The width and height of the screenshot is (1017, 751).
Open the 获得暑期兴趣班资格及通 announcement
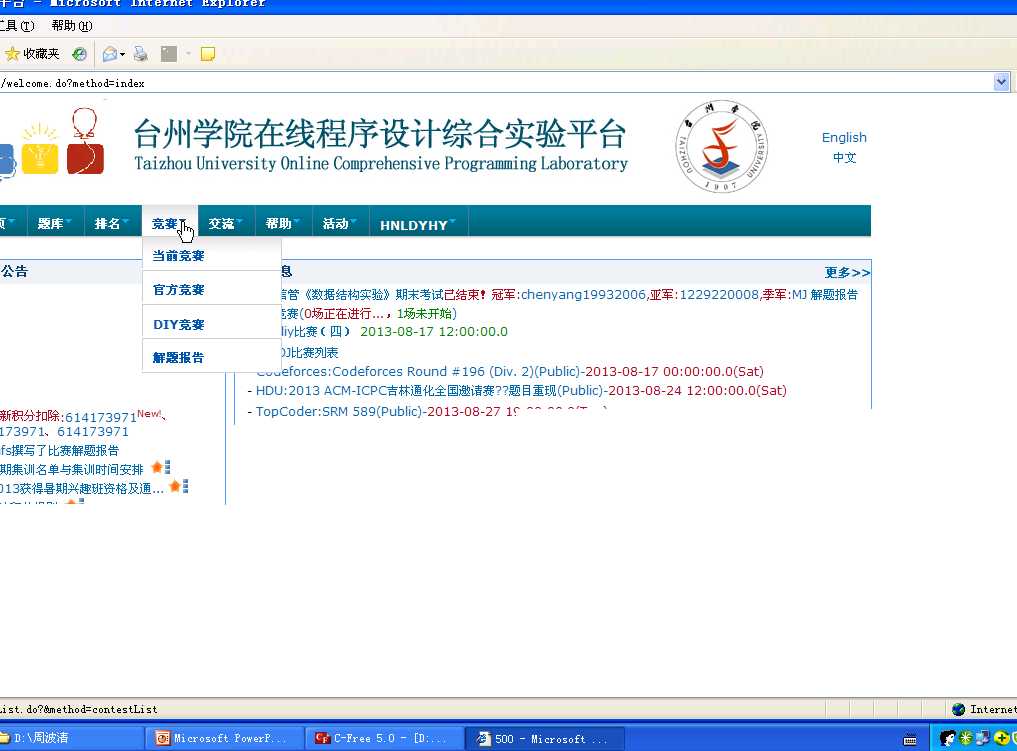tap(82, 488)
